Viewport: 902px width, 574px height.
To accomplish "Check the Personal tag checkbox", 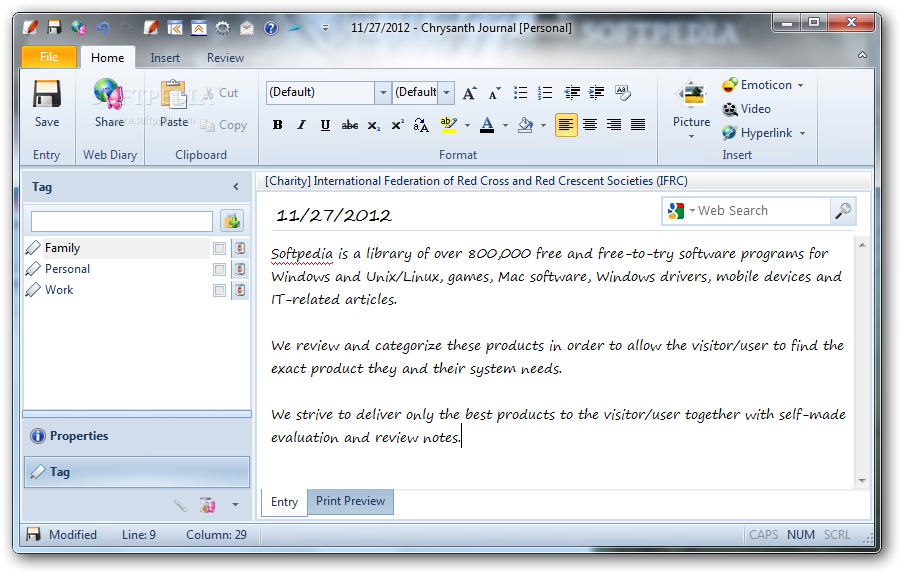I will point(219,269).
